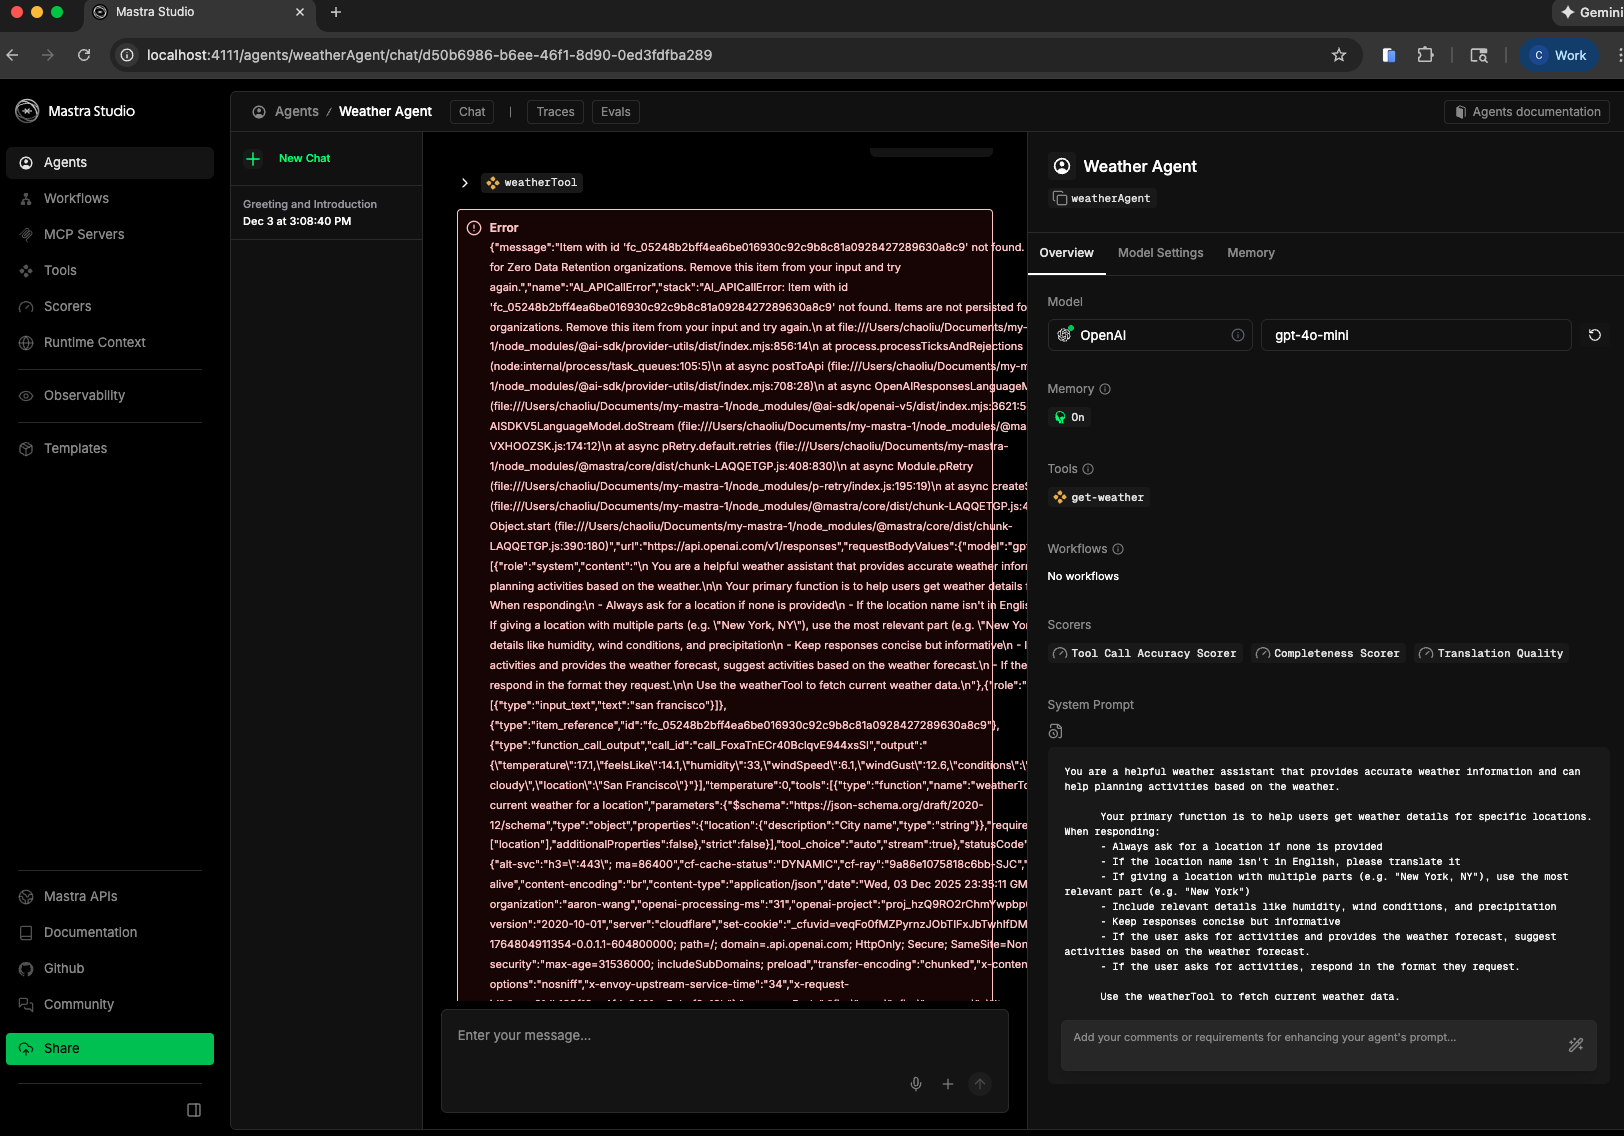Click the Workflows info icon
Viewport: 1624px width, 1136px height.
coord(1118,550)
